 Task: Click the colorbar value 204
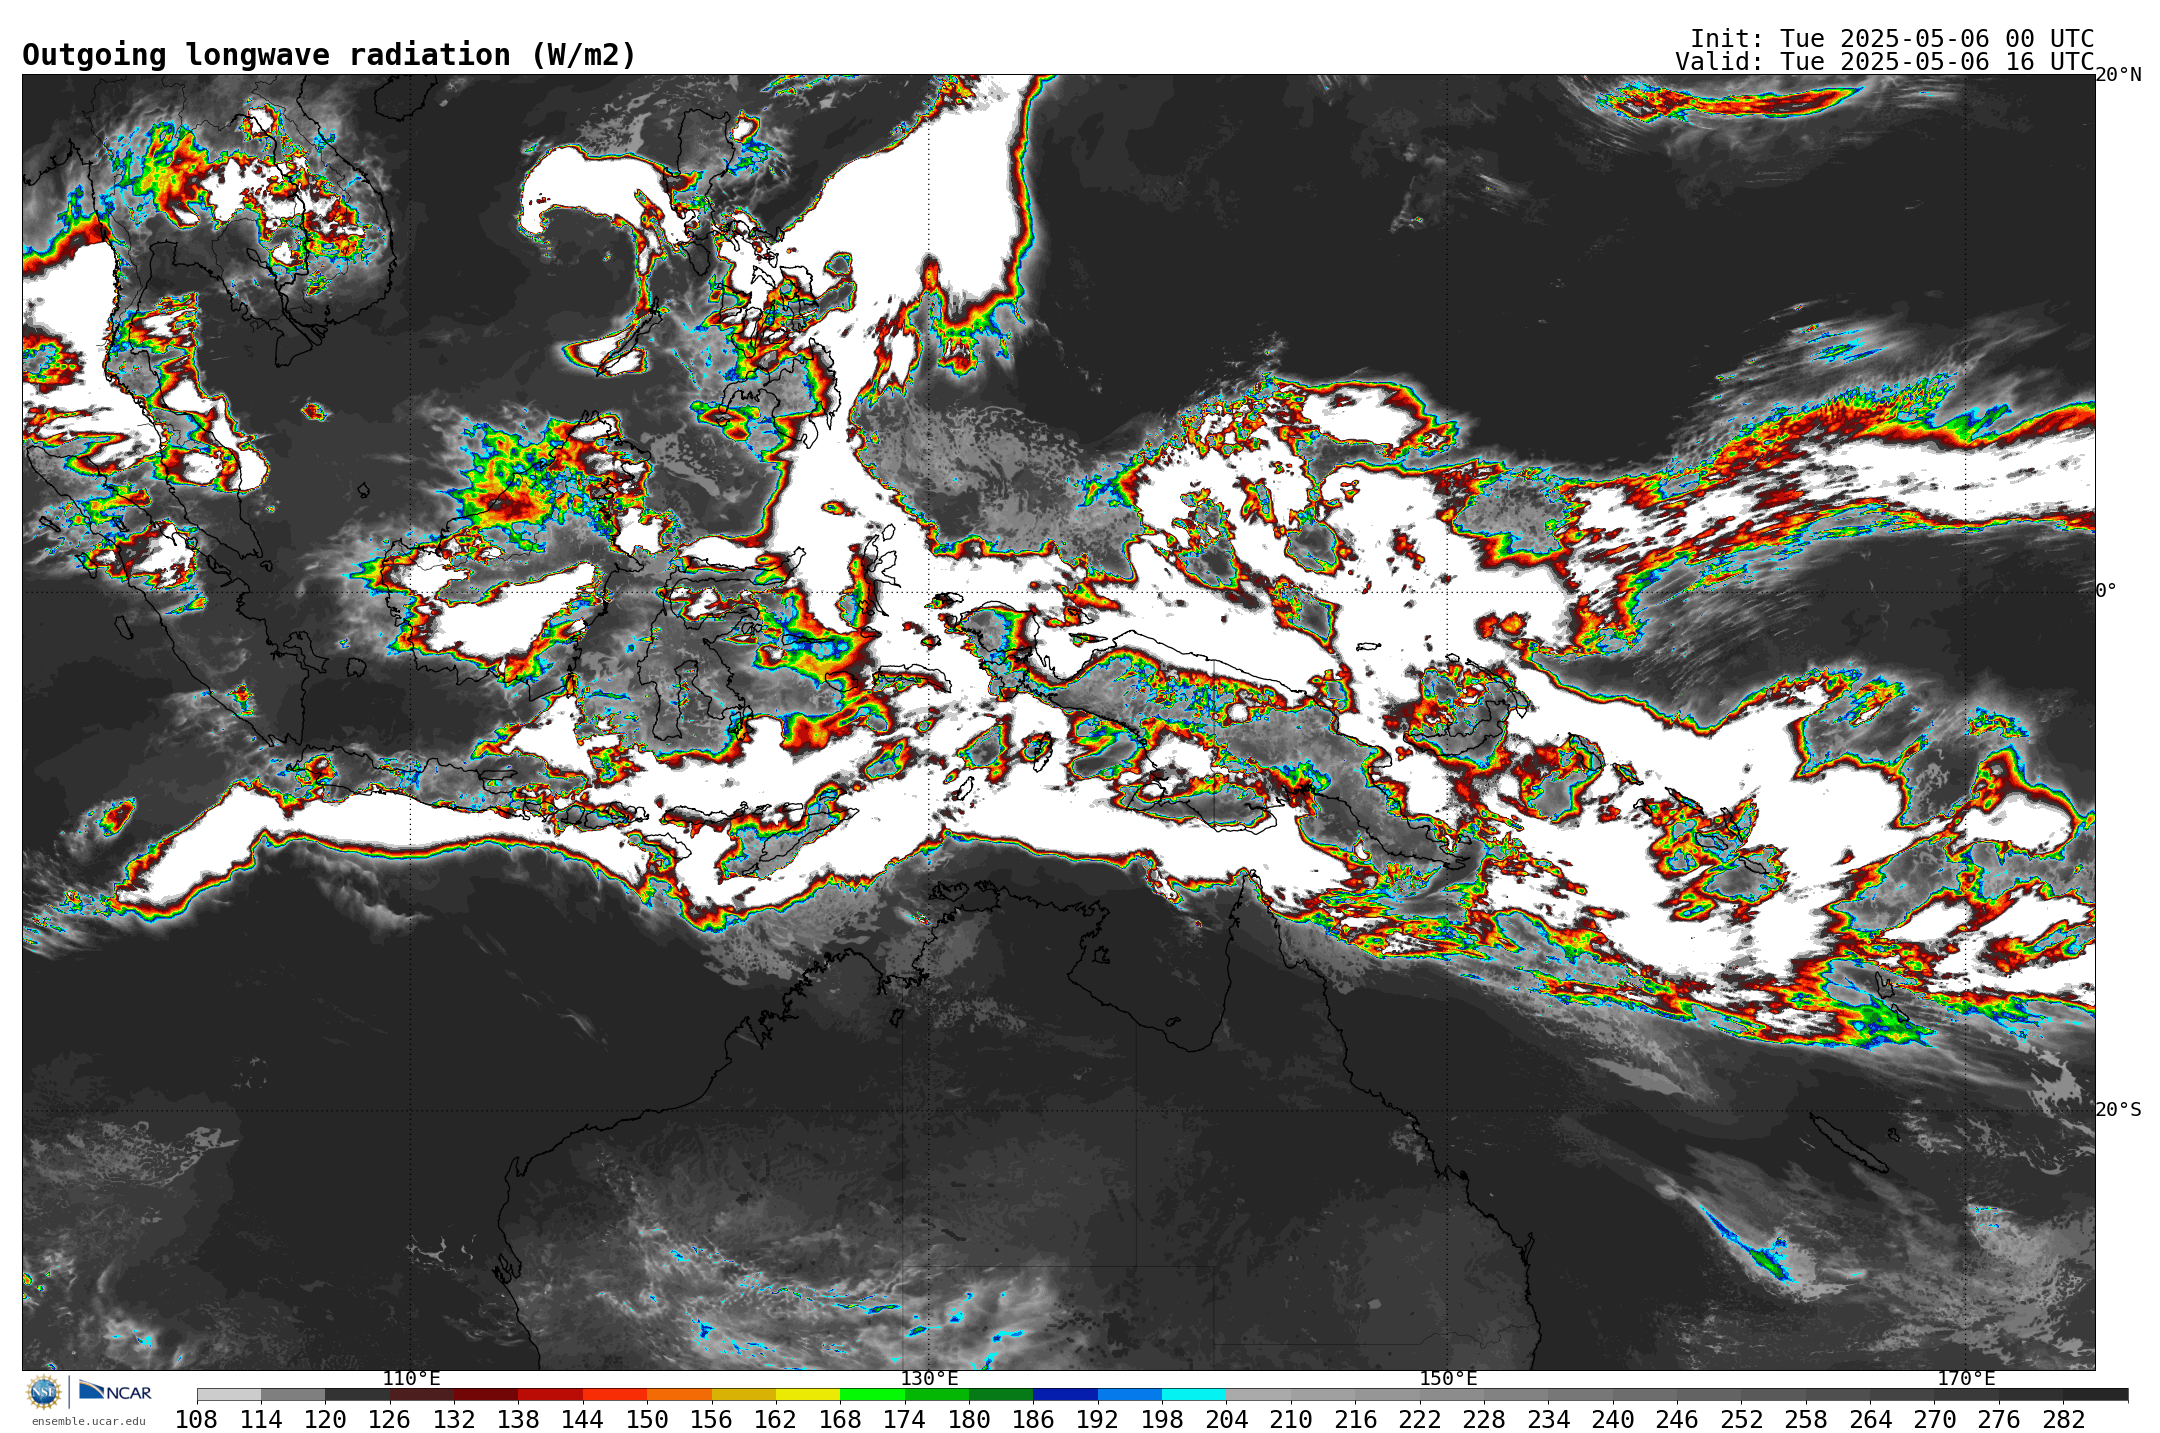(1226, 1420)
